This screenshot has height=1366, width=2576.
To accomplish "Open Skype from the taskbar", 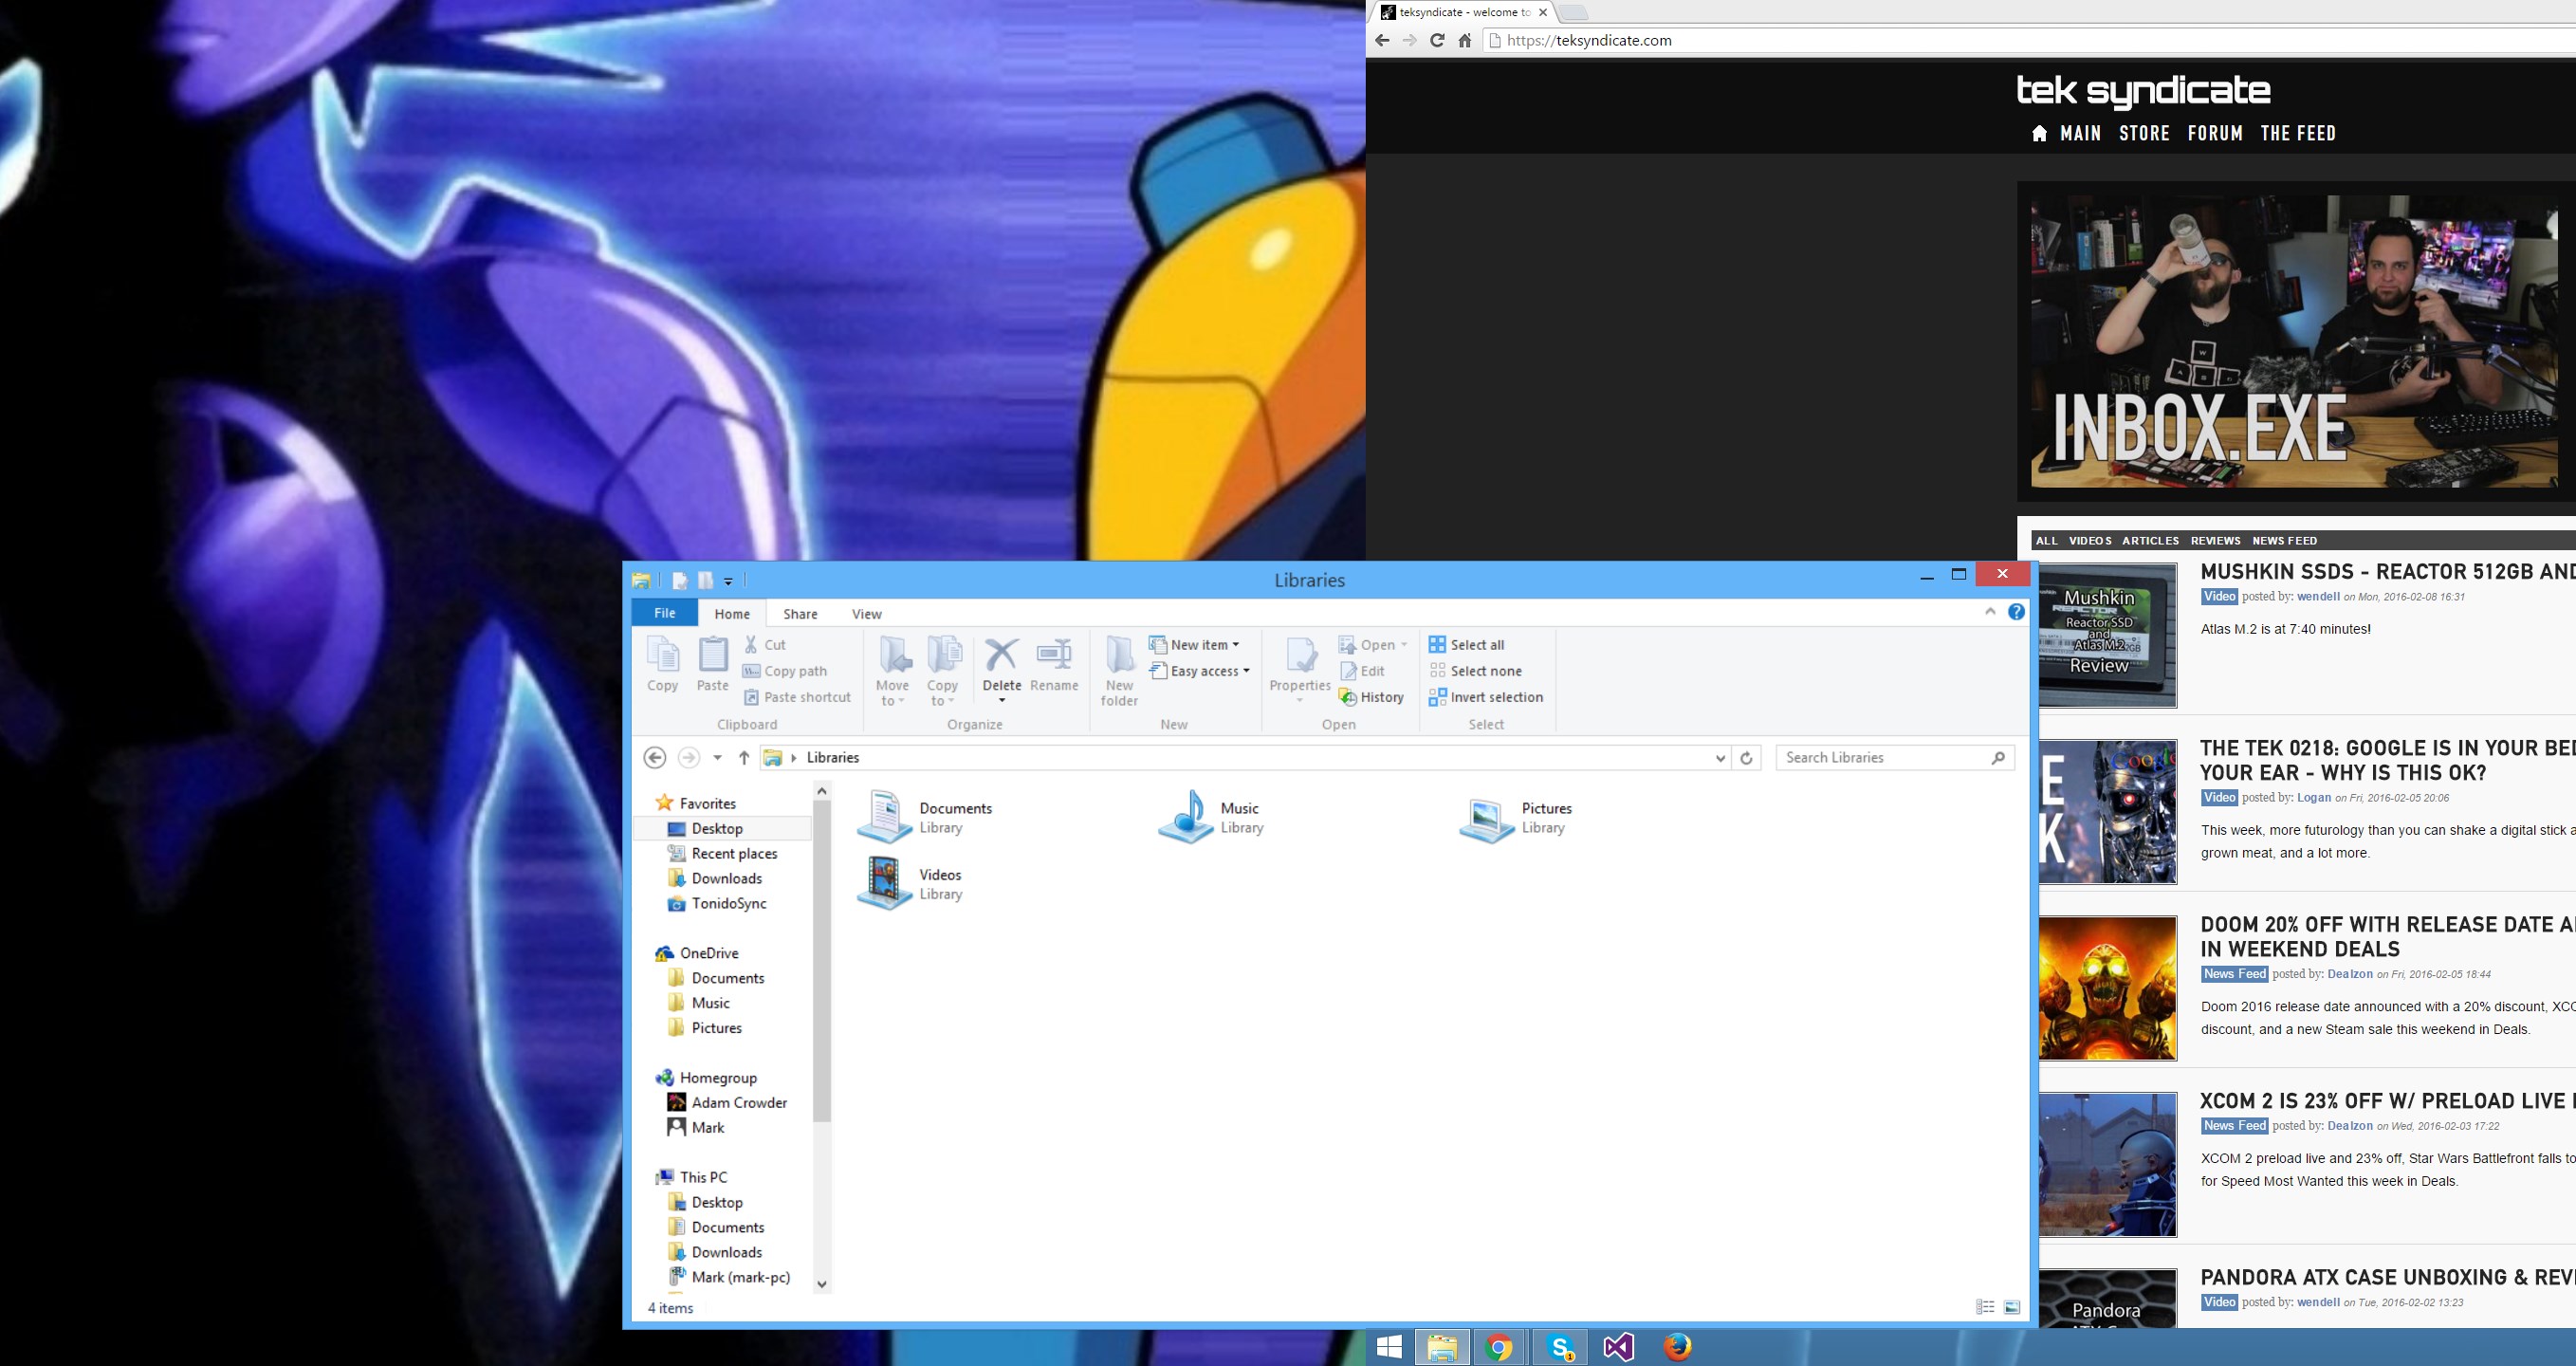I will [x=1561, y=1347].
